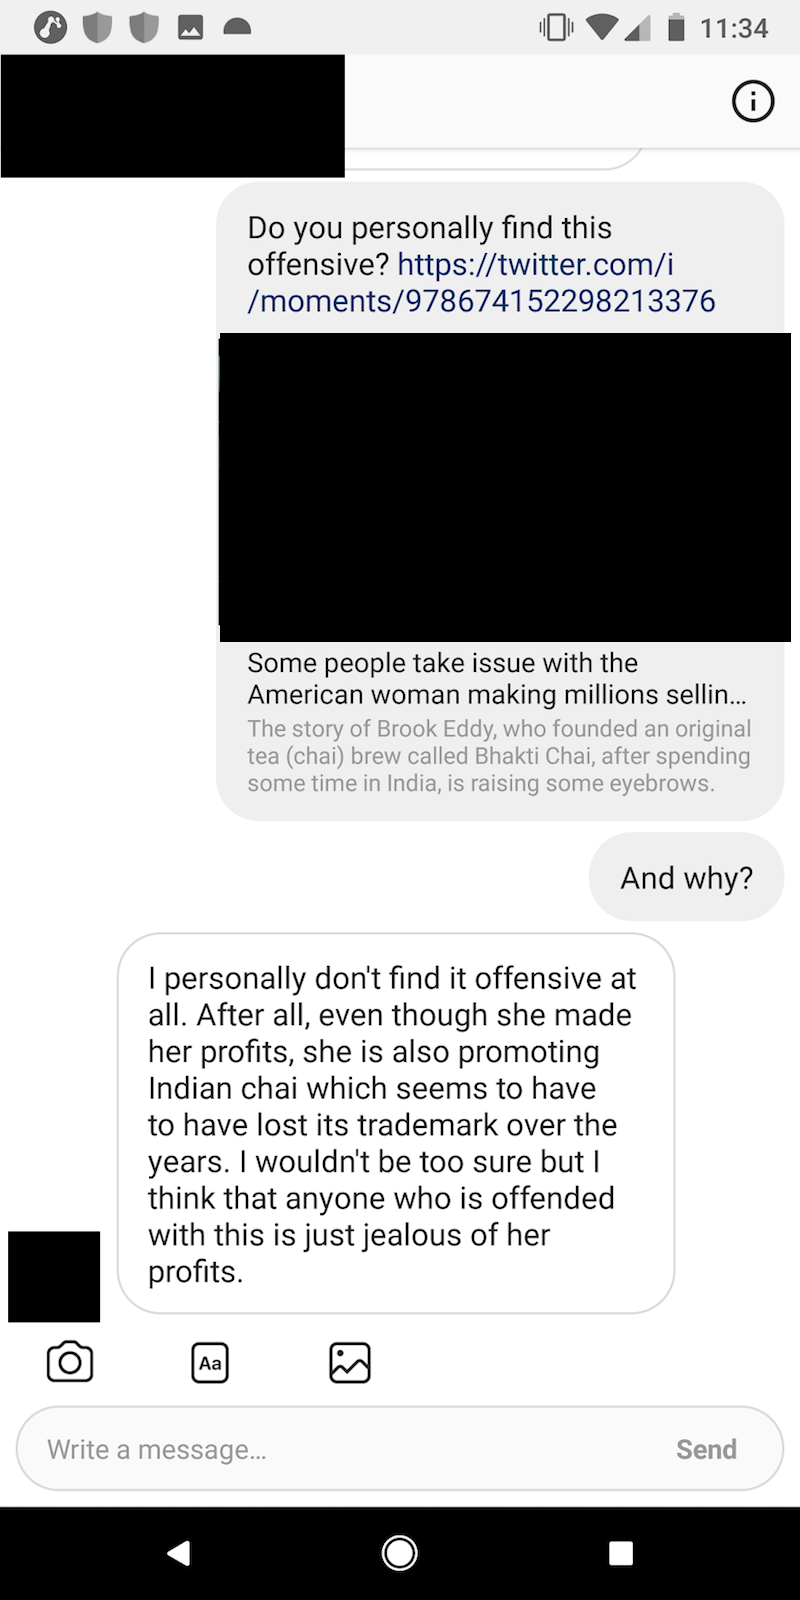Tap the vibrate mode icon in status bar
The height and width of the screenshot is (1600, 800).
click(x=556, y=27)
